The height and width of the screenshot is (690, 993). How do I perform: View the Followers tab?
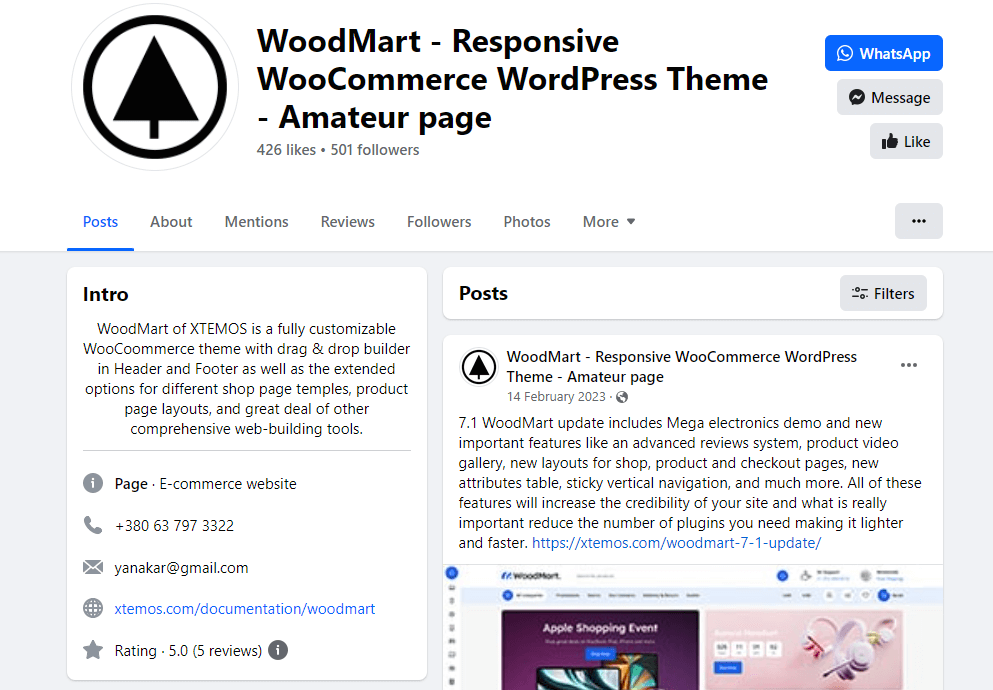click(439, 222)
